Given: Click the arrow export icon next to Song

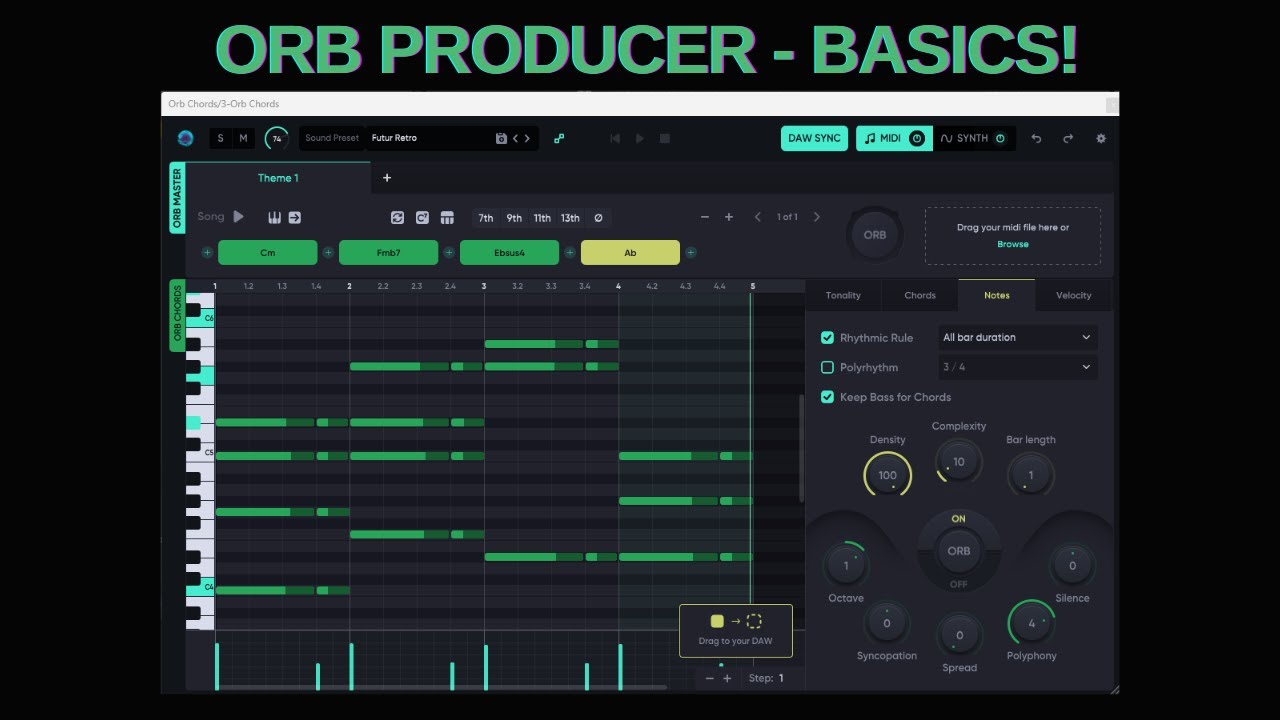Looking at the screenshot, I should coord(295,217).
